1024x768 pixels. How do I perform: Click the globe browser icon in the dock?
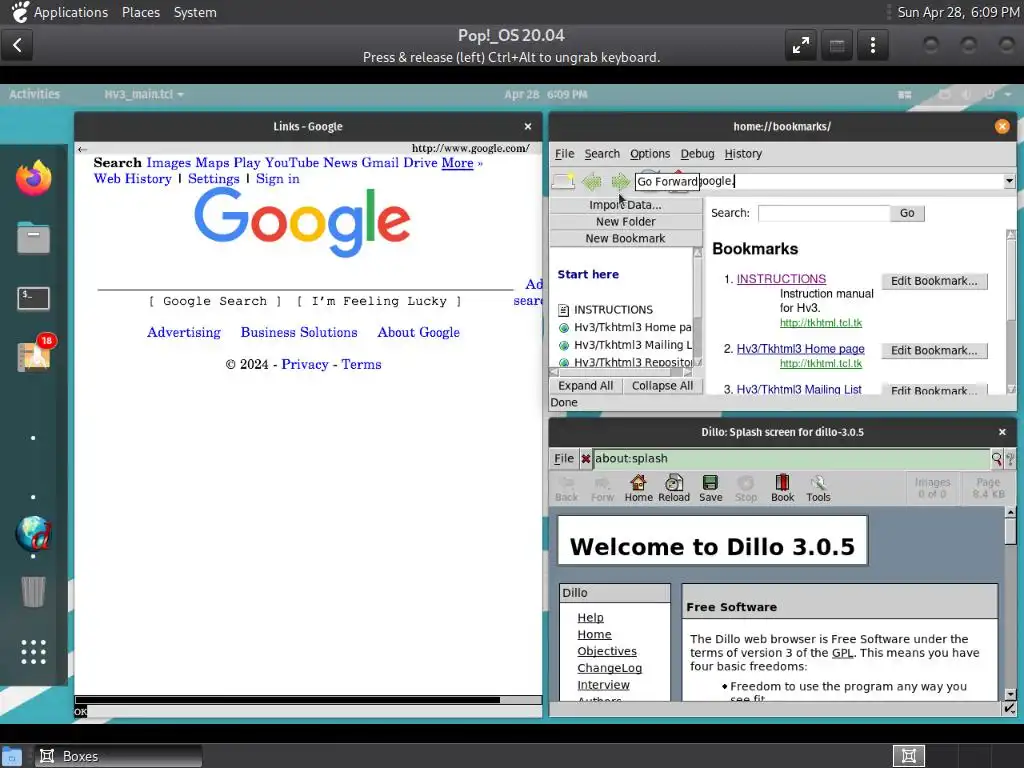pyautogui.click(x=33, y=534)
